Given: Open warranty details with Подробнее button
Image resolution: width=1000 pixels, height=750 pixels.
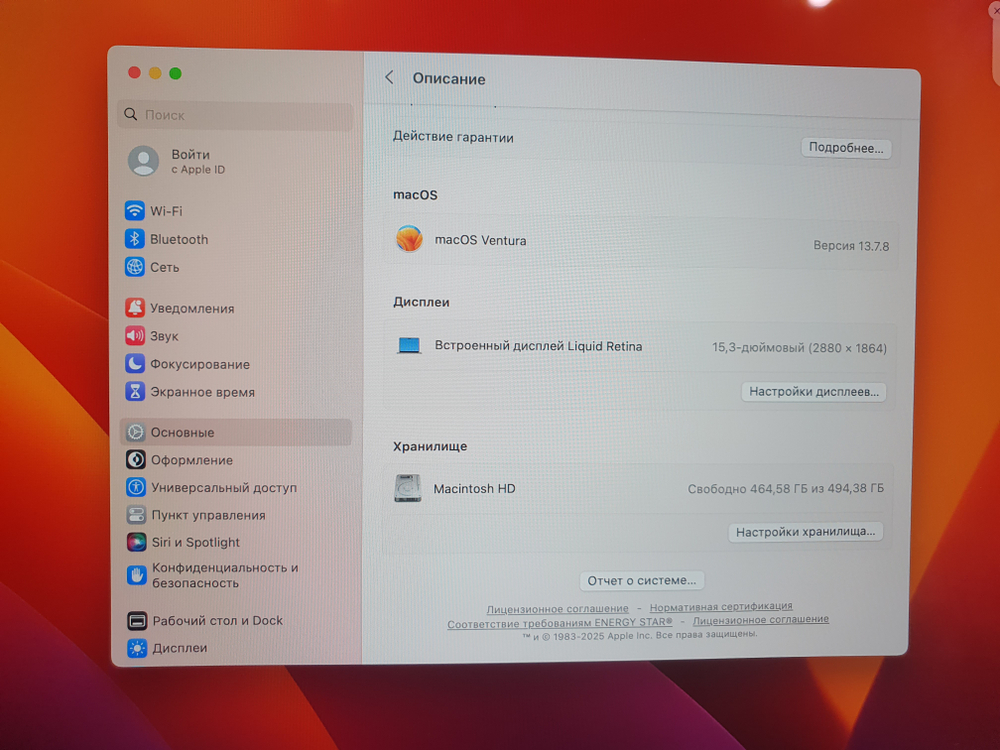Looking at the screenshot, I should [x=846, y=148].
